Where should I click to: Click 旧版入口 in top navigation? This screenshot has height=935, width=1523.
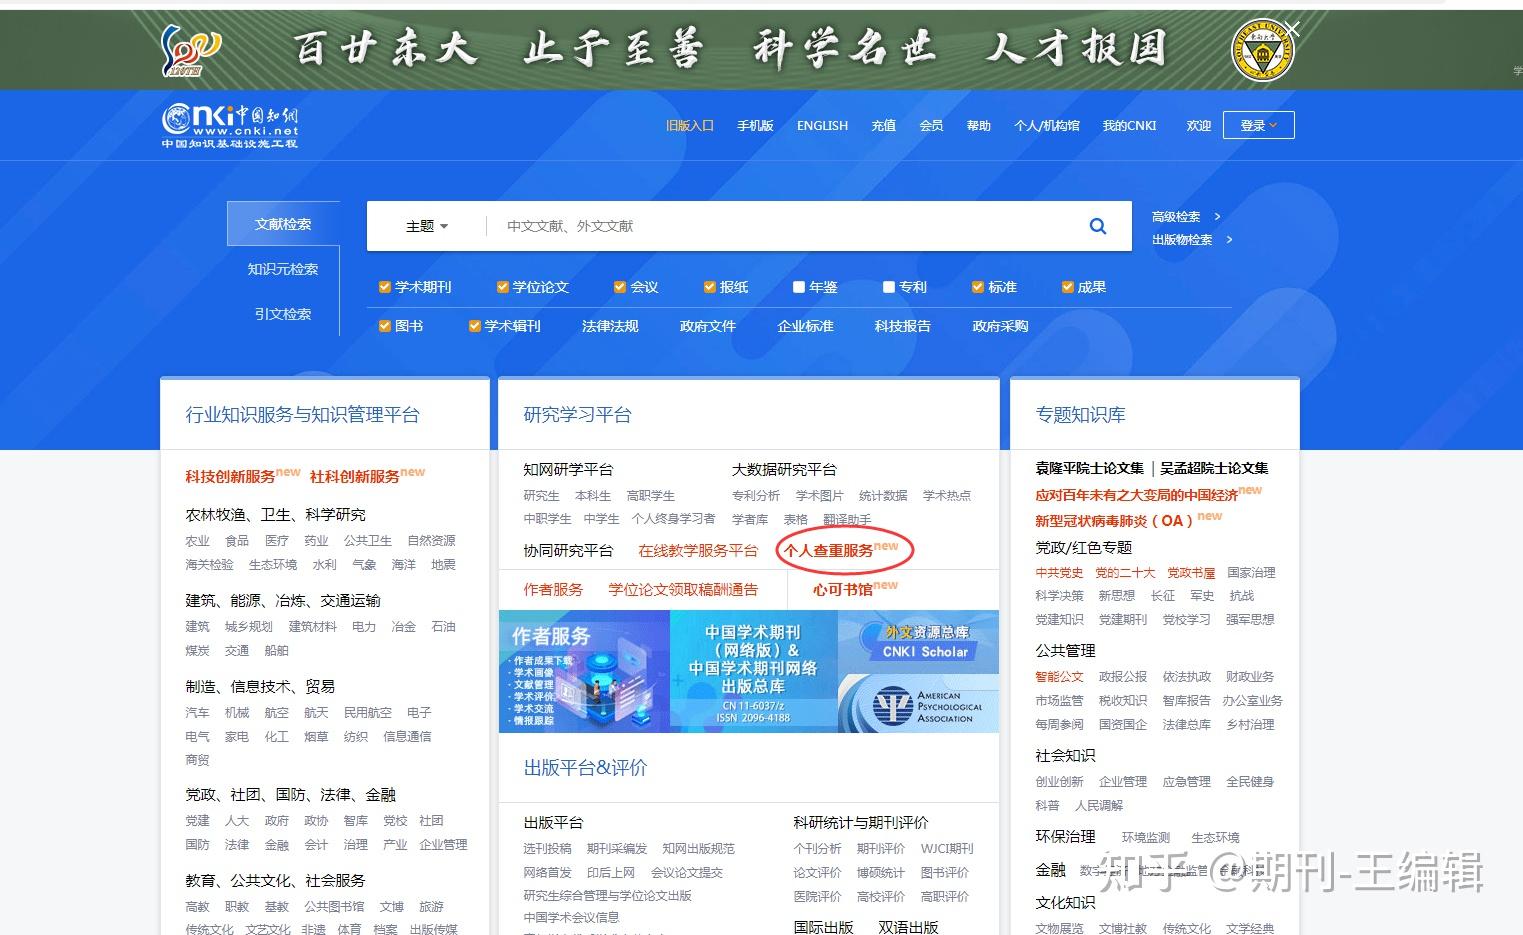690,126
